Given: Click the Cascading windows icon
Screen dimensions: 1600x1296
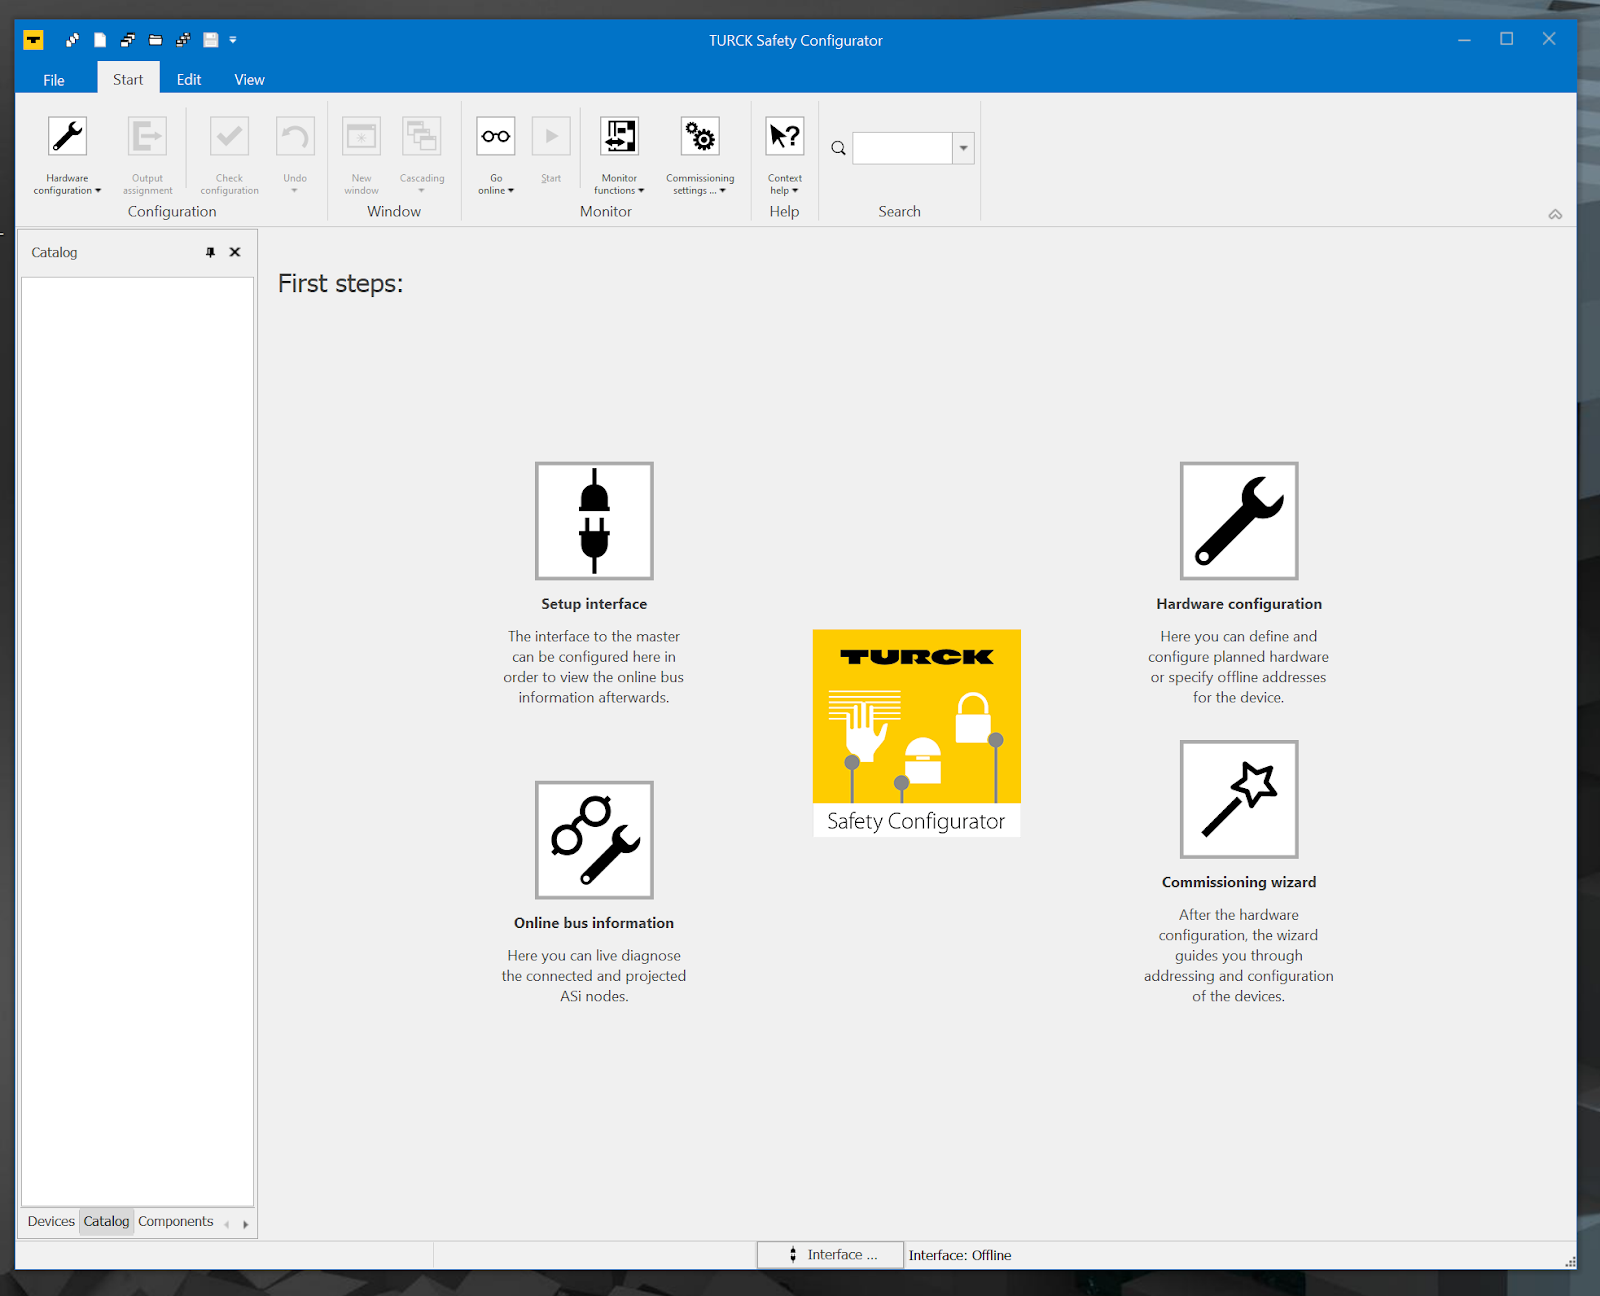Looking at the screenshot, I should pos(422,137).
